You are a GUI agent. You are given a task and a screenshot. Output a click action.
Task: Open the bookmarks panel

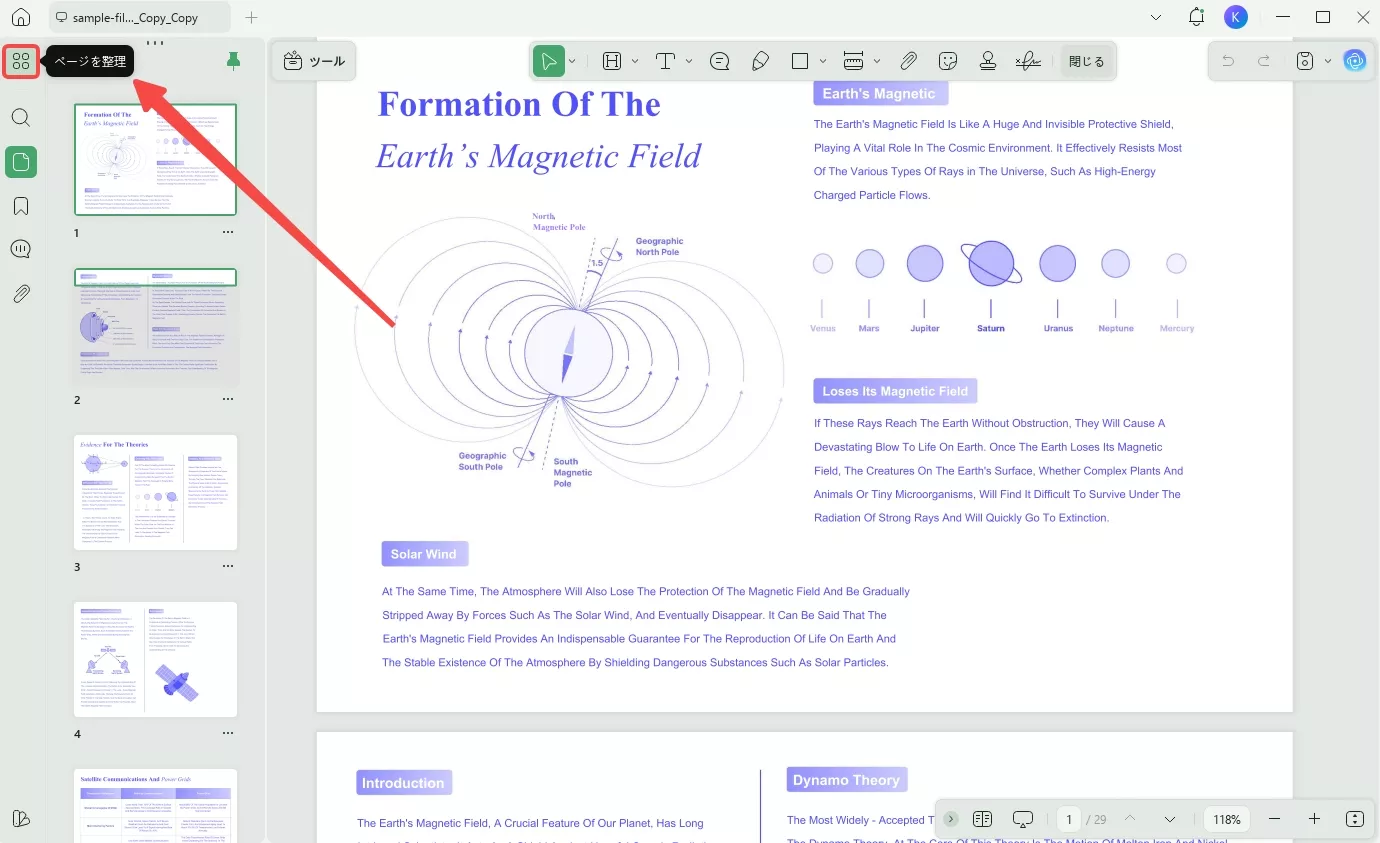(x=21, y=206)
